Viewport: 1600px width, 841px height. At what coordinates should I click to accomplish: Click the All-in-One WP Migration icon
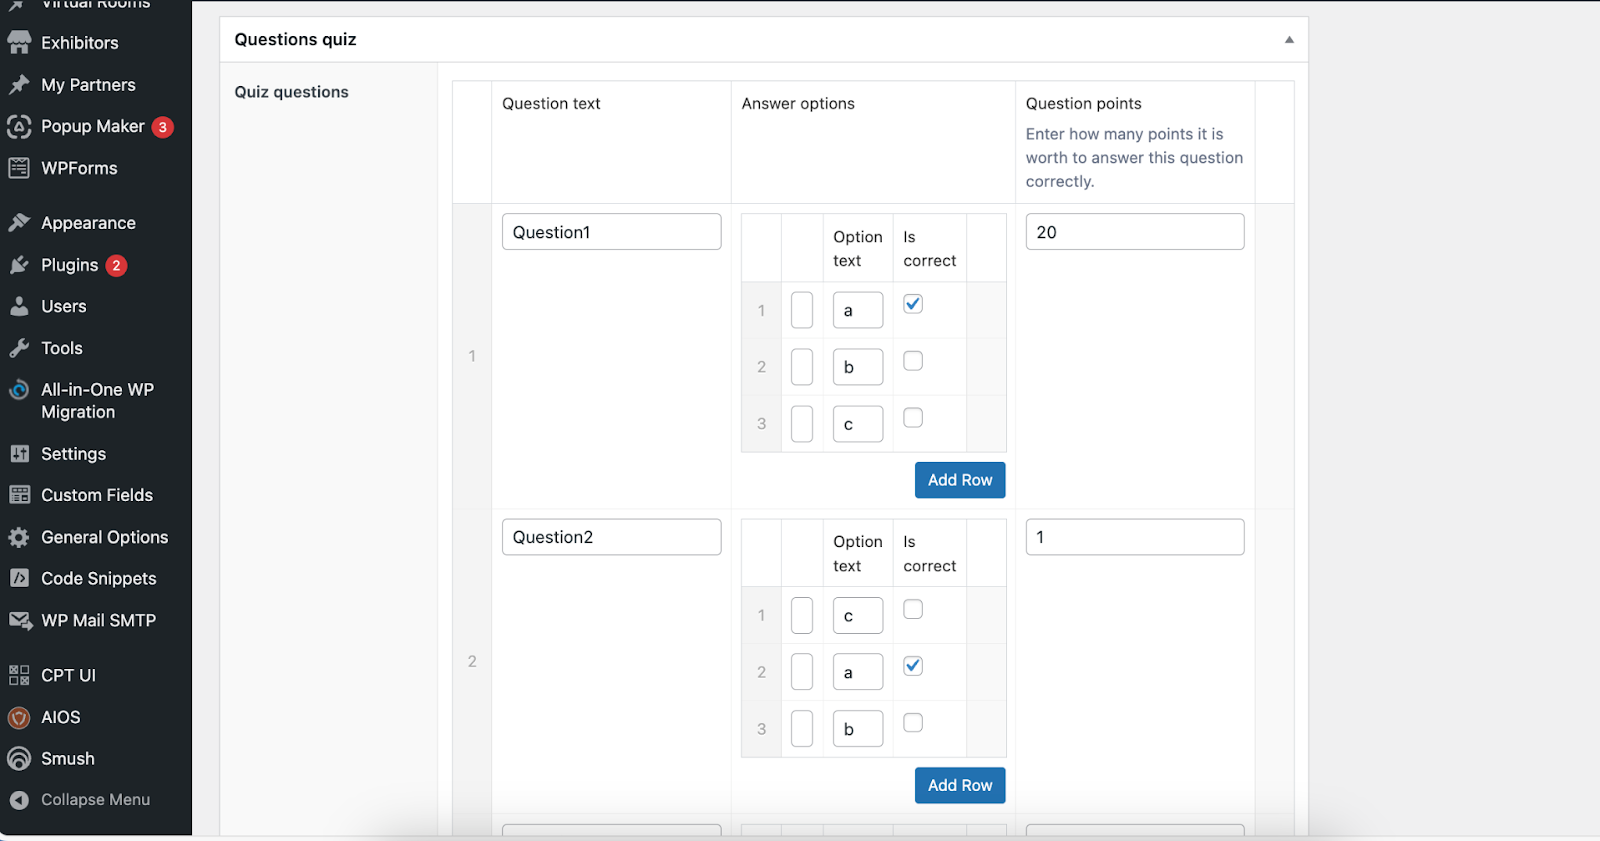point(19,390)
